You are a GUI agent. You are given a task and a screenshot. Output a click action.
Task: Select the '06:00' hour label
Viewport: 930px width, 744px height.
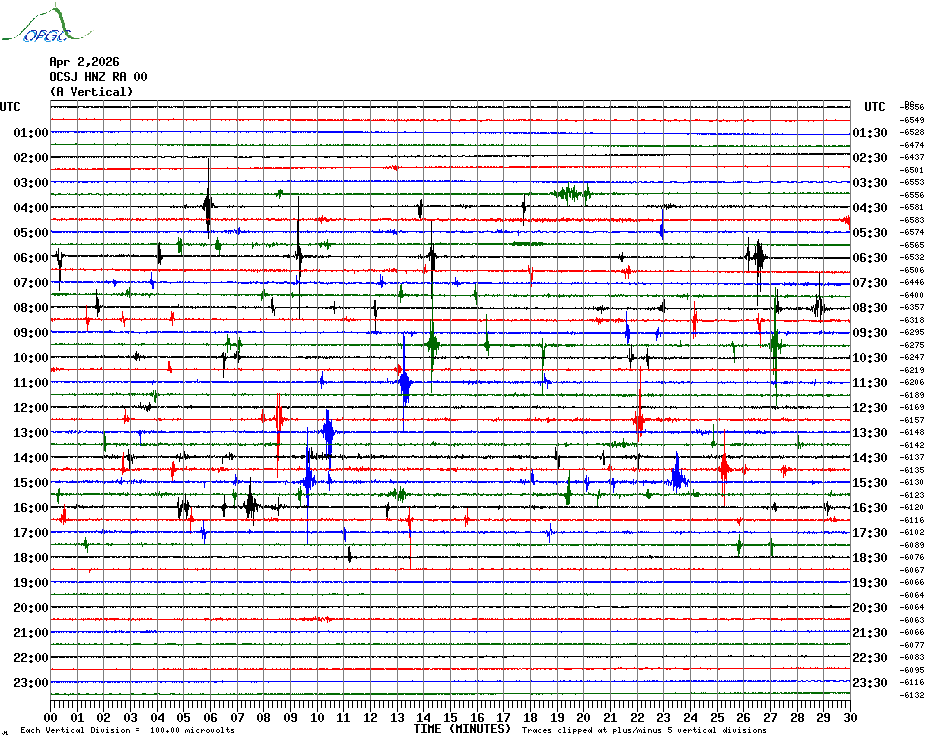(31, 257)
